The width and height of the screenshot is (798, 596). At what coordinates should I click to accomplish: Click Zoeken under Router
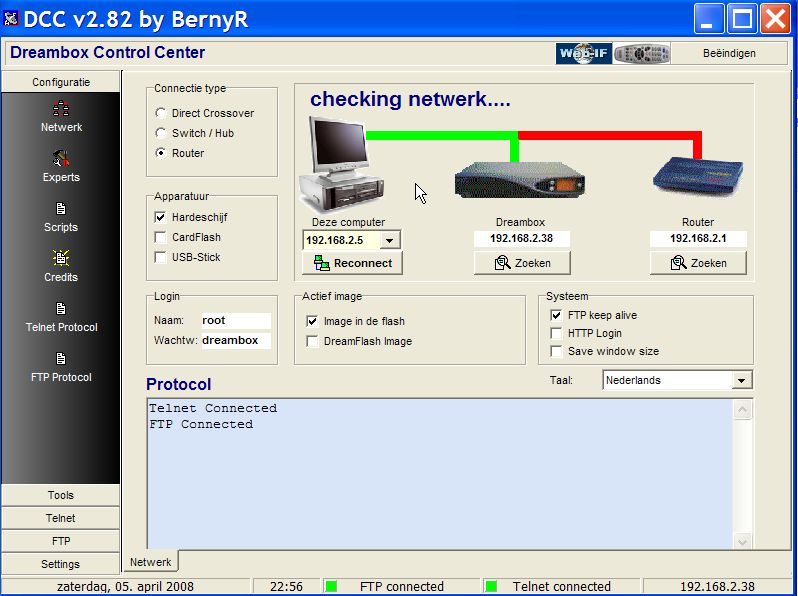[698, 263]
